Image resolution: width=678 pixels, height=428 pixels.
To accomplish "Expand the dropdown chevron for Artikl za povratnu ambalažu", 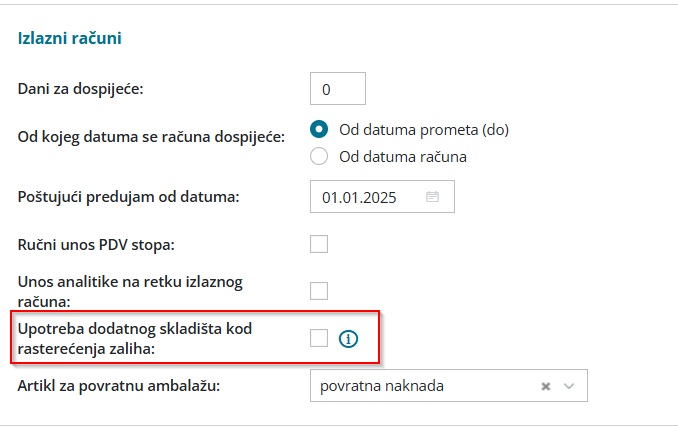I will [569, 386].
